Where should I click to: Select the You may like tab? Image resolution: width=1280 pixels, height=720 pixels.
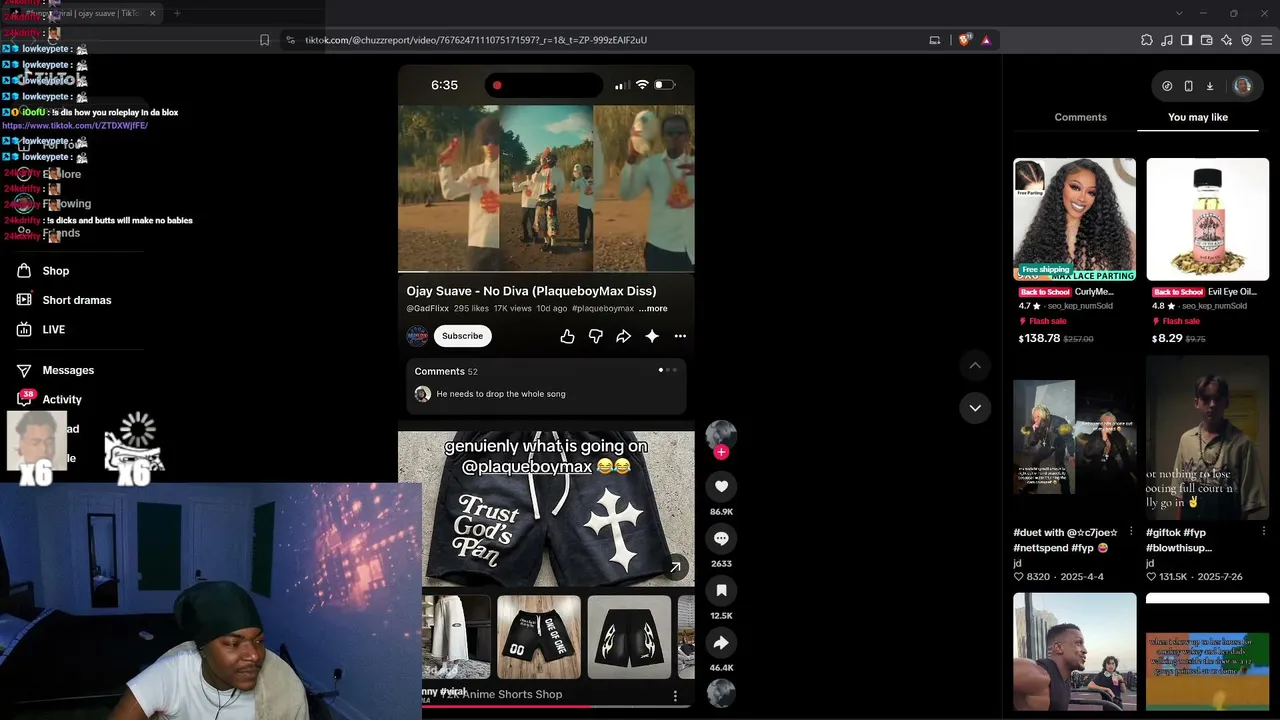pos(1198,117)
